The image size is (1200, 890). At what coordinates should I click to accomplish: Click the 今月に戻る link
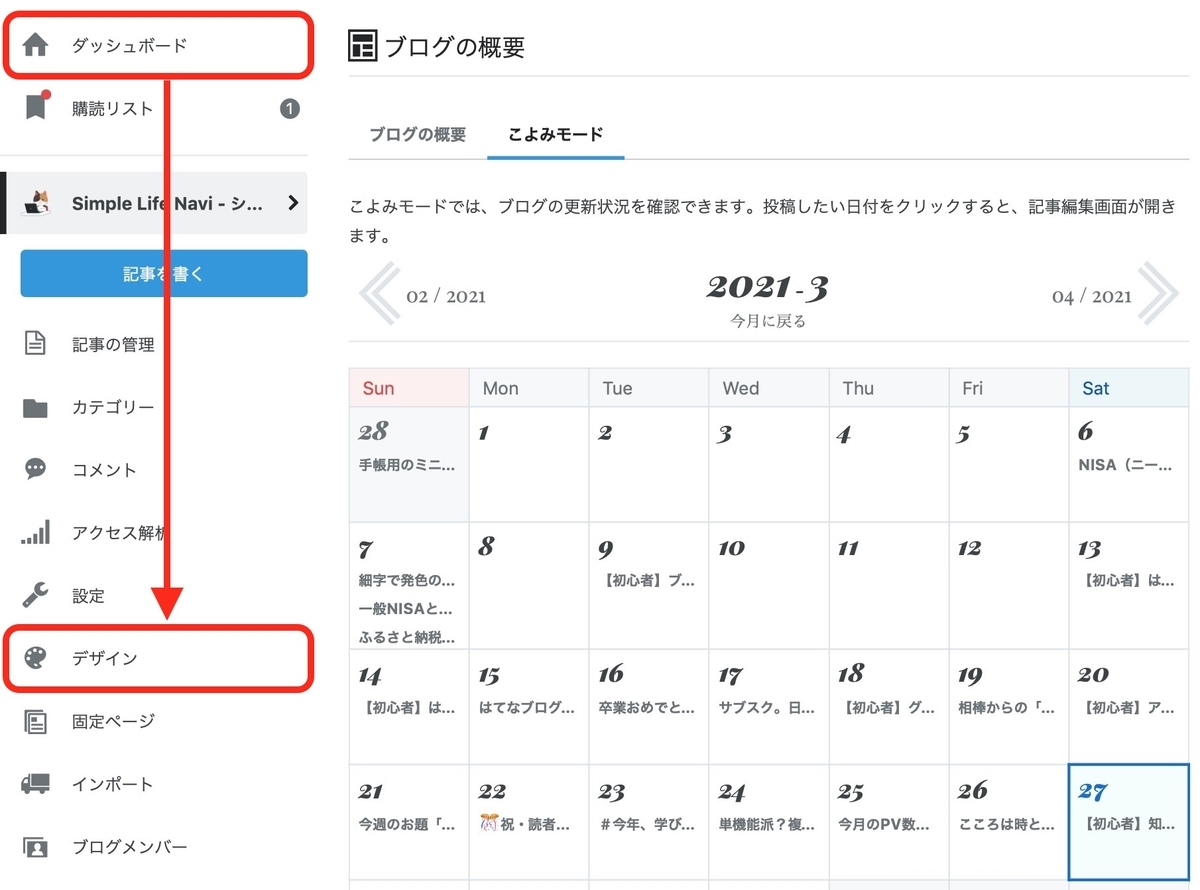[x=768, y=321]
